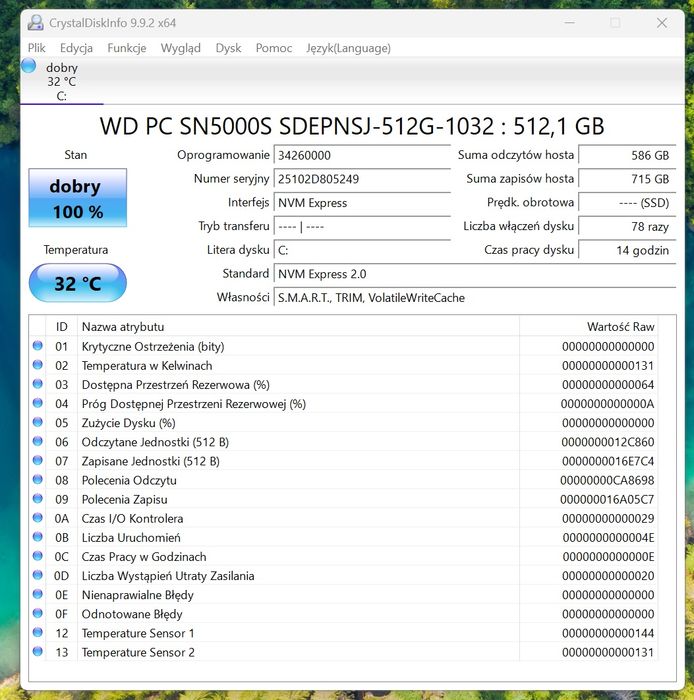The width and height of the screenshot is (694, 700).
Task: Click the NVM Express interface field
Action: click(362, 203)
